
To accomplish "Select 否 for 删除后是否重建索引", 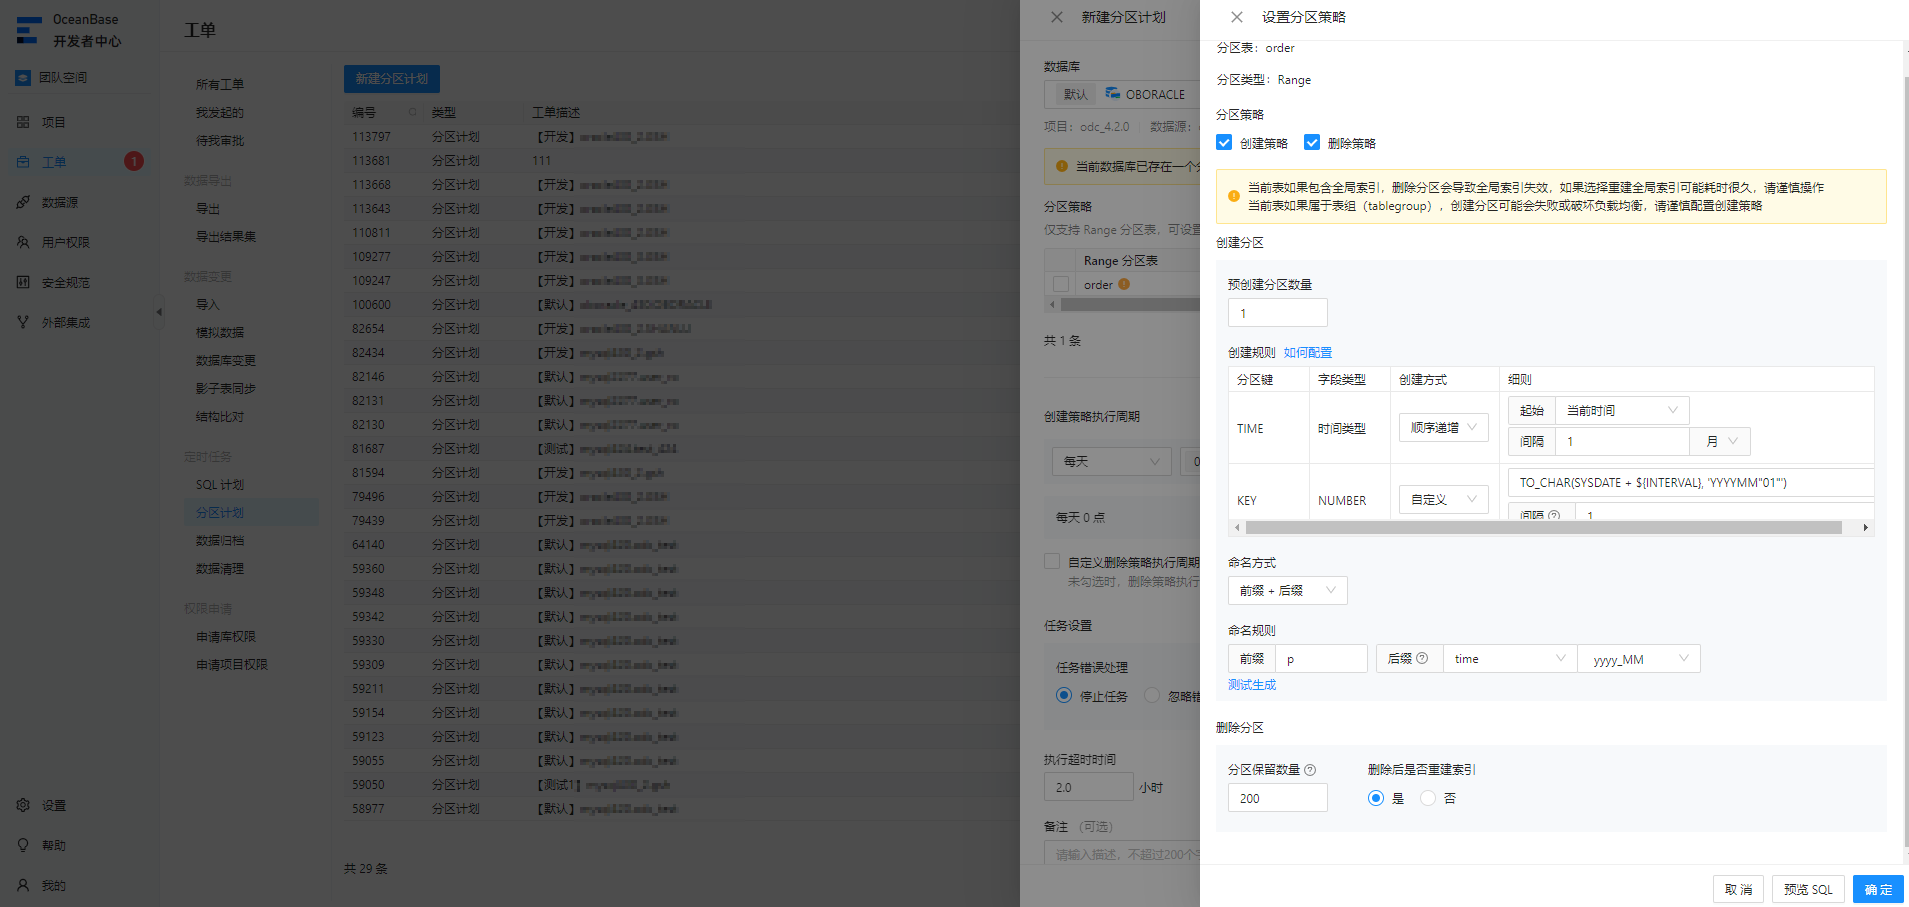I will (x=1428, y=798).
